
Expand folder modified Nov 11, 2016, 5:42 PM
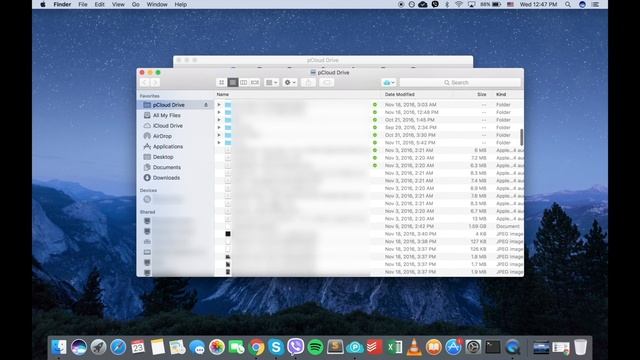(219, 143)
